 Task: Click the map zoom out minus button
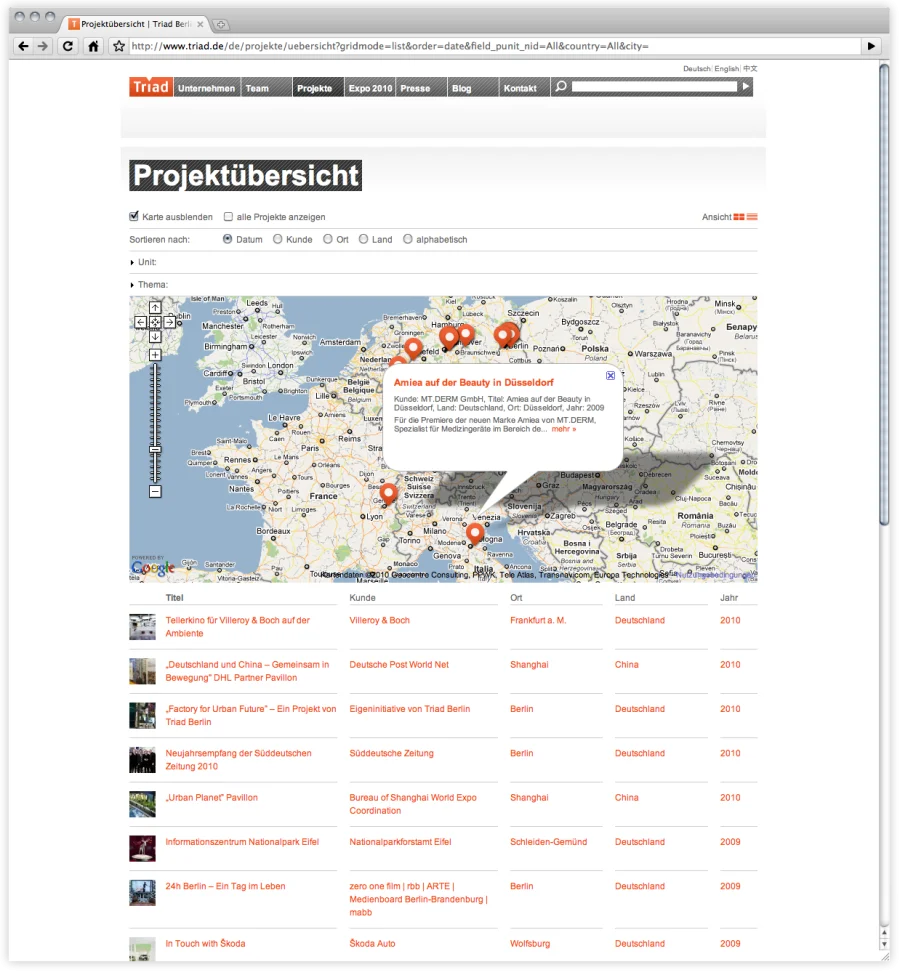coord(155,491)
